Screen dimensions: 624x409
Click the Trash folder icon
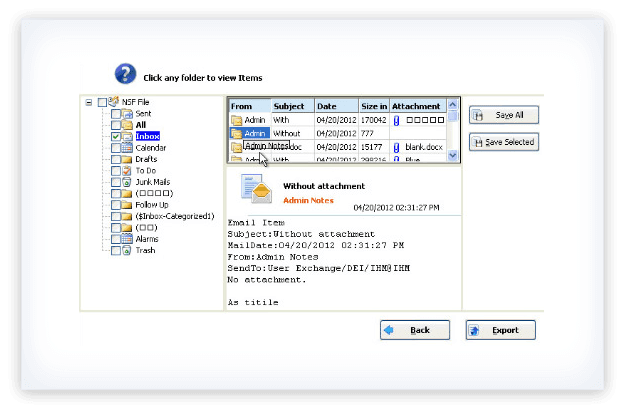click(127, 250)
